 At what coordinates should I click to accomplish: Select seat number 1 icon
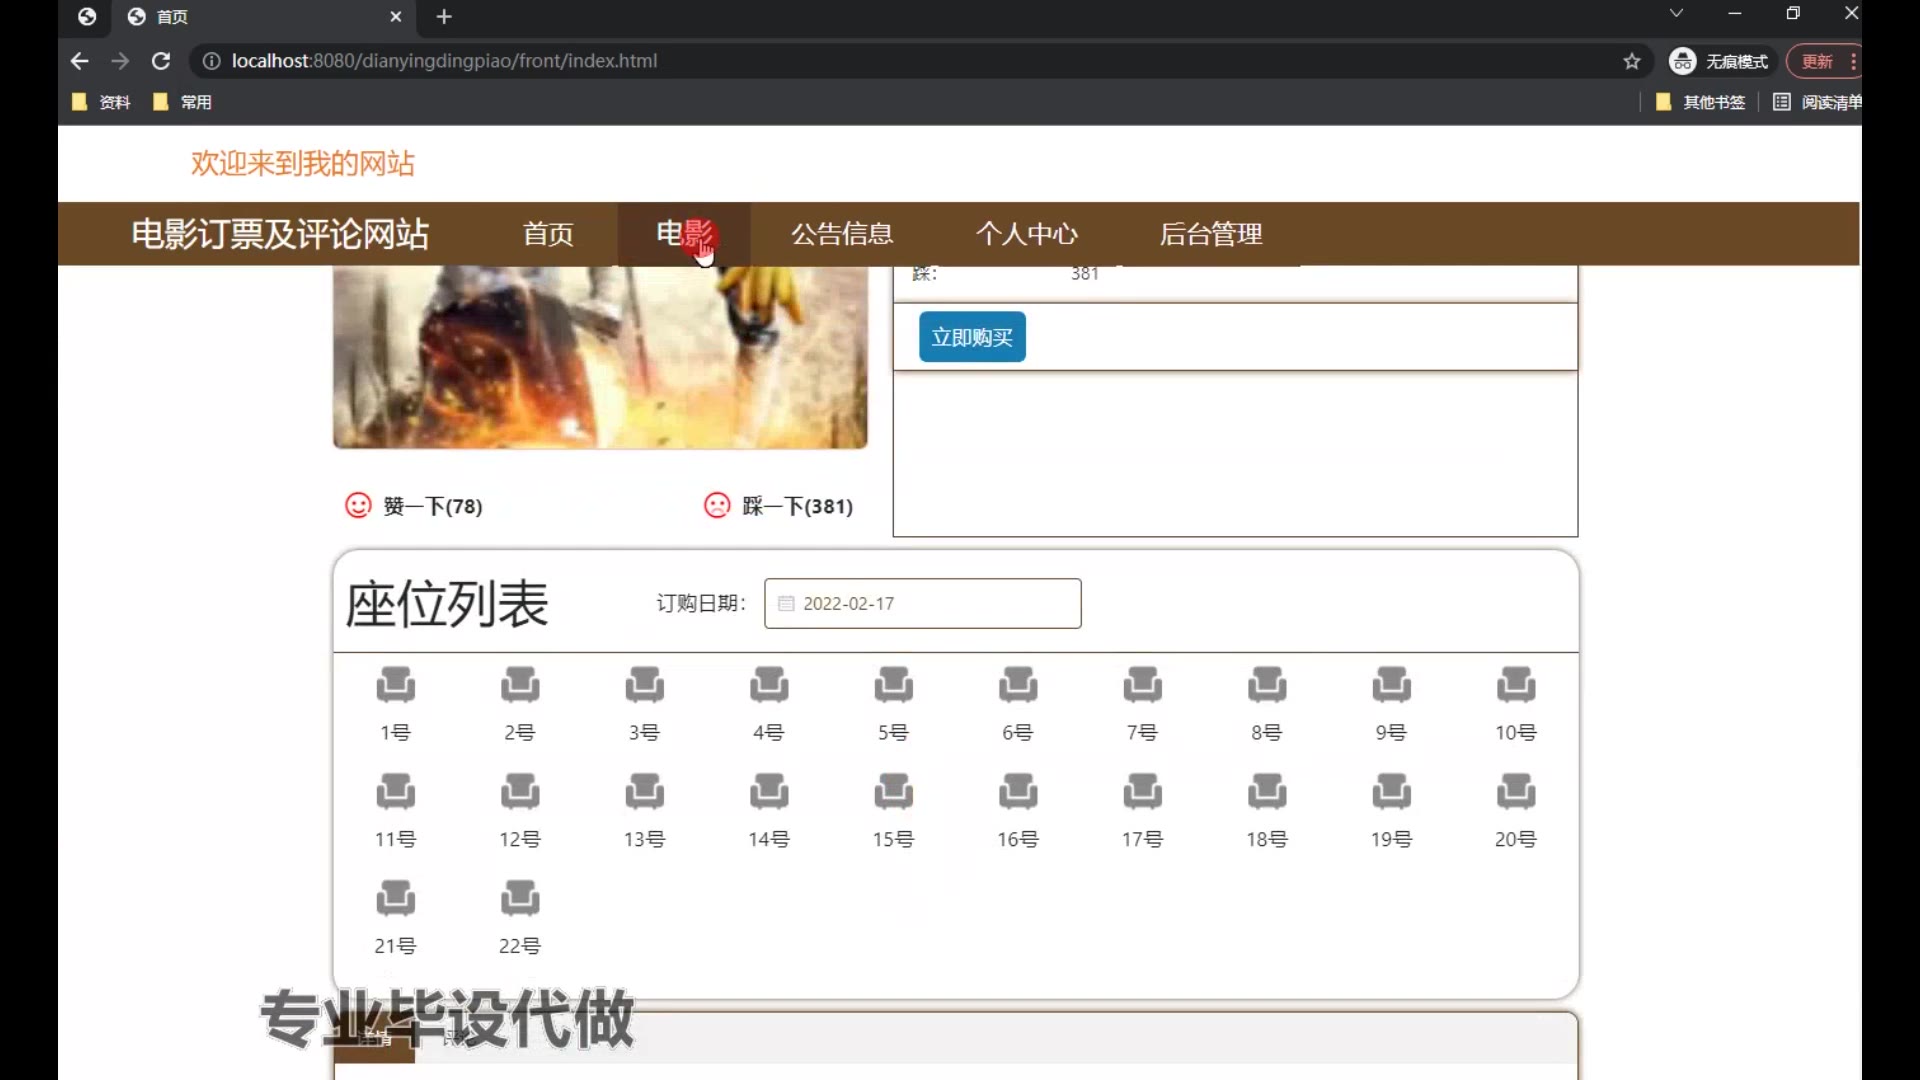[395, 685]
